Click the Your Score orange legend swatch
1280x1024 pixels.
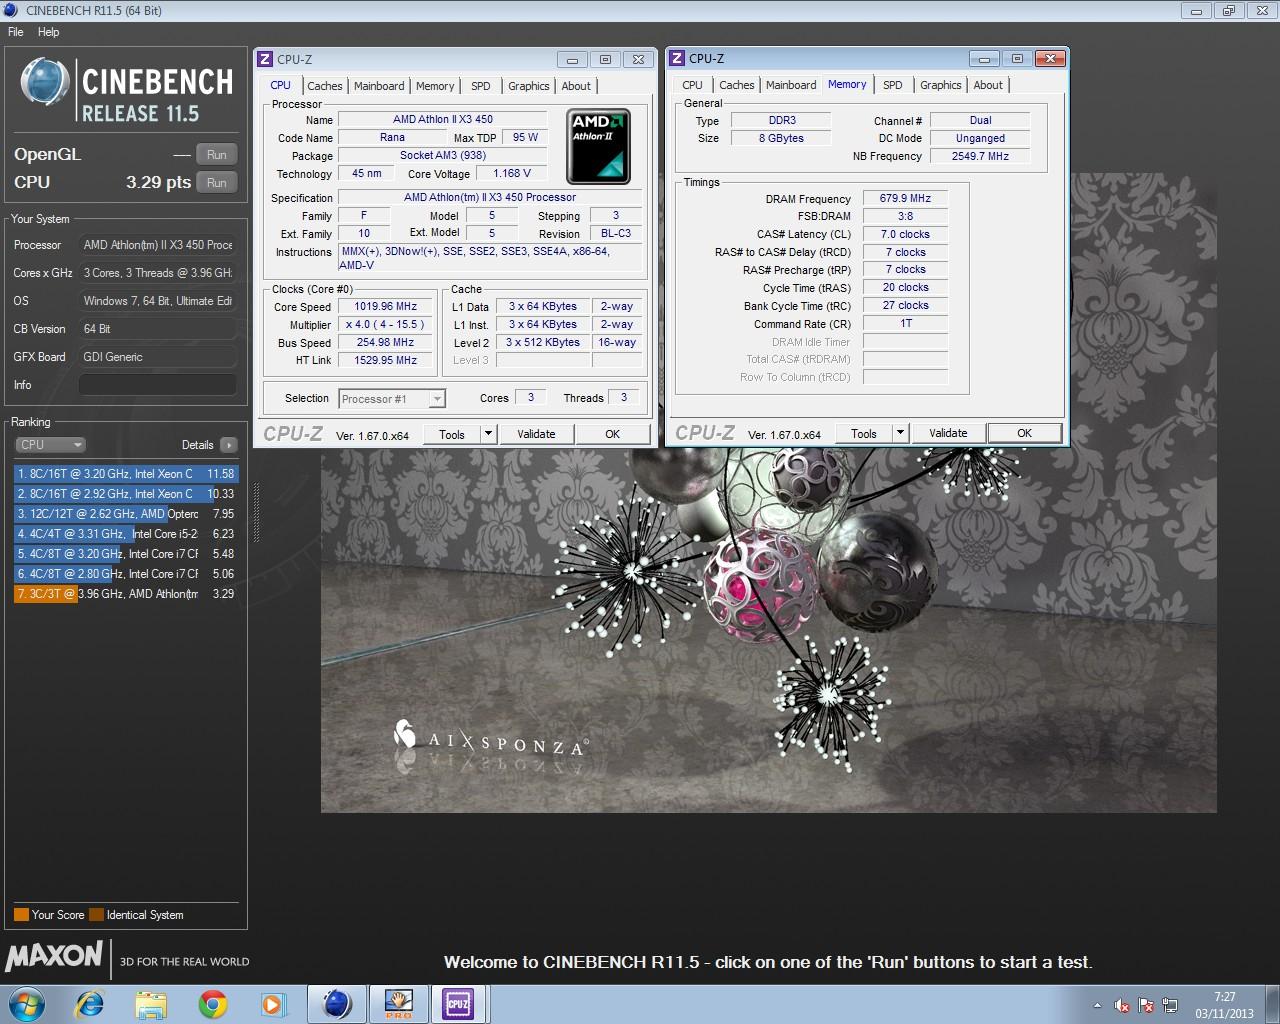pos(21,915)
